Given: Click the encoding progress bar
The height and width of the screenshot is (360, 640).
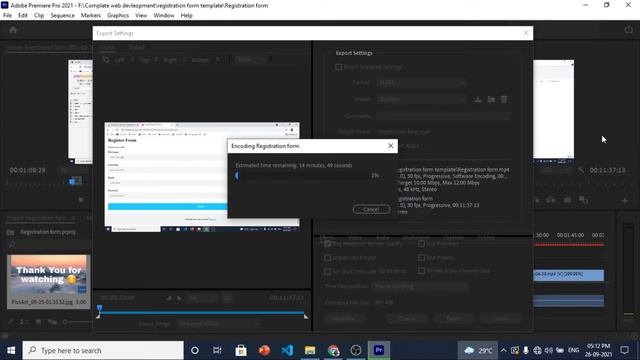Looking at the screenshot, I should tap(302, 176).
